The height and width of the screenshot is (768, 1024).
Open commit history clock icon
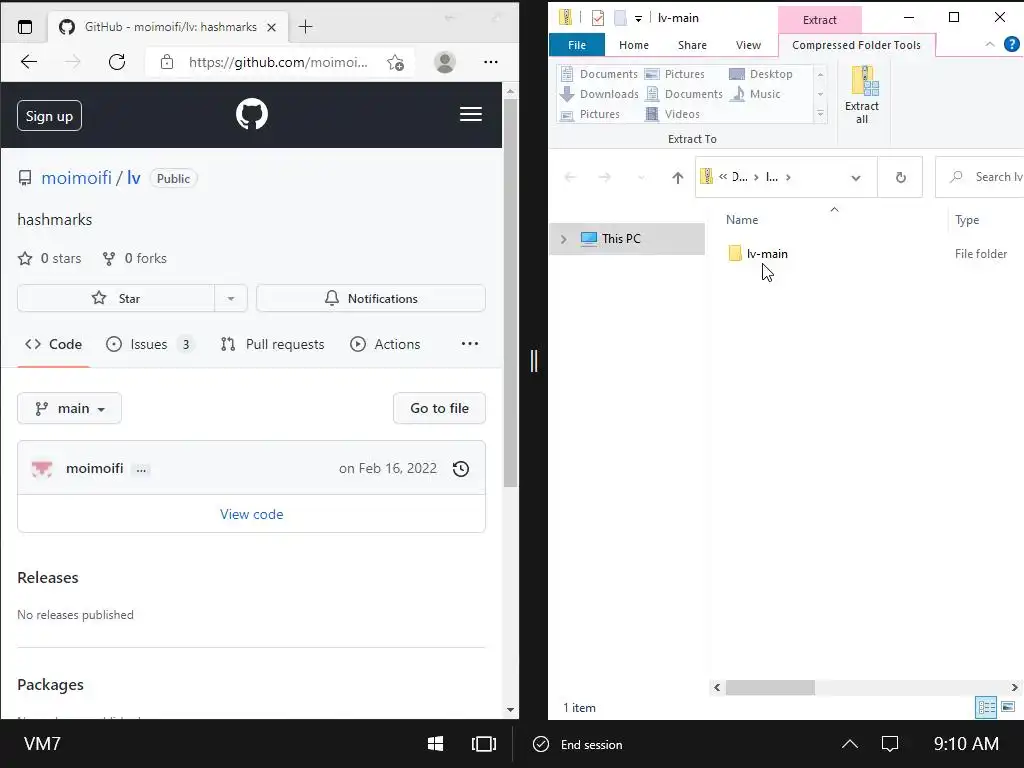pyautogui.click(x=460, y=468)
